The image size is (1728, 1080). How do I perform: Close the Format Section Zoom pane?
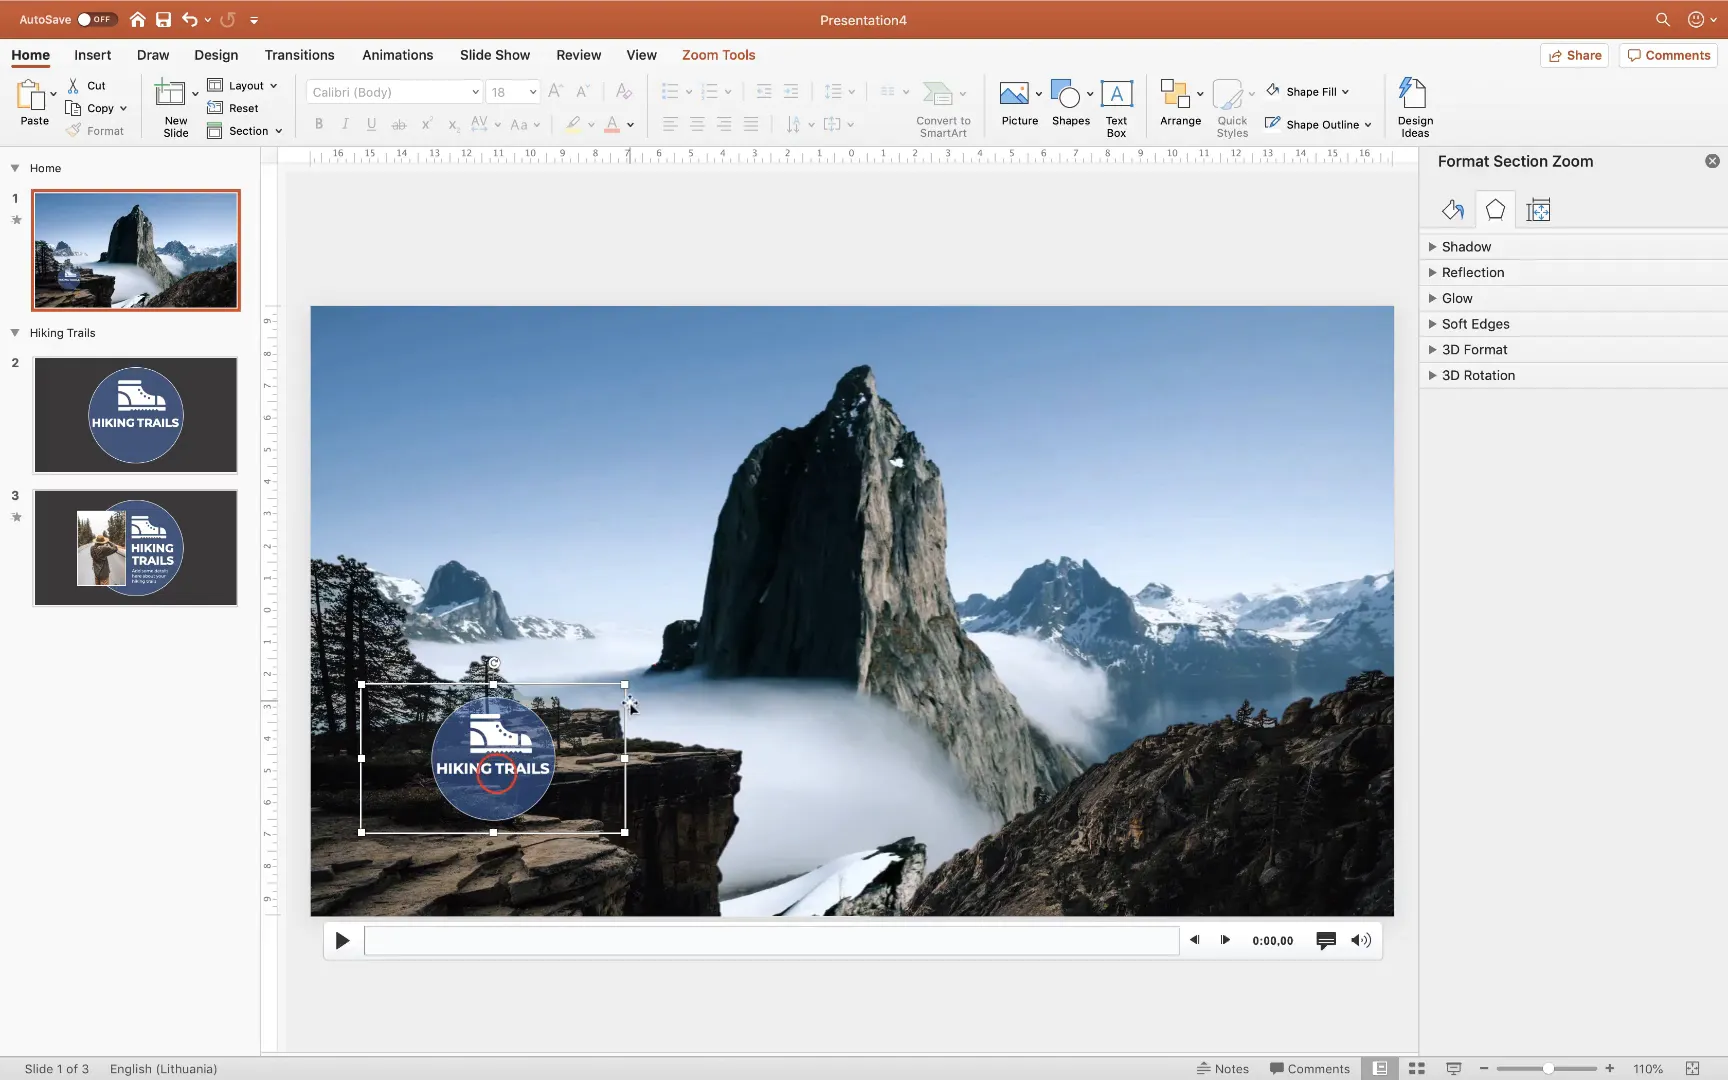[1712, 161]
